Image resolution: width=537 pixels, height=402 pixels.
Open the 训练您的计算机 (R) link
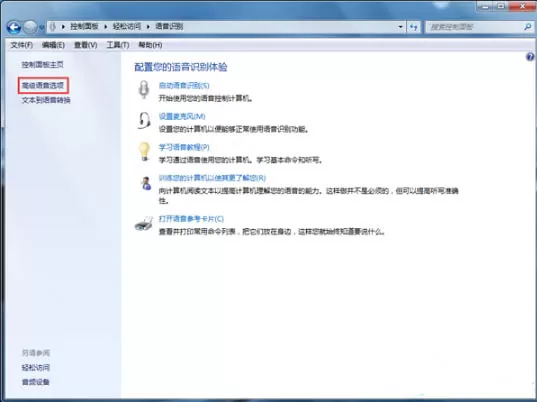pyautogui.click(x=212, y=178)
